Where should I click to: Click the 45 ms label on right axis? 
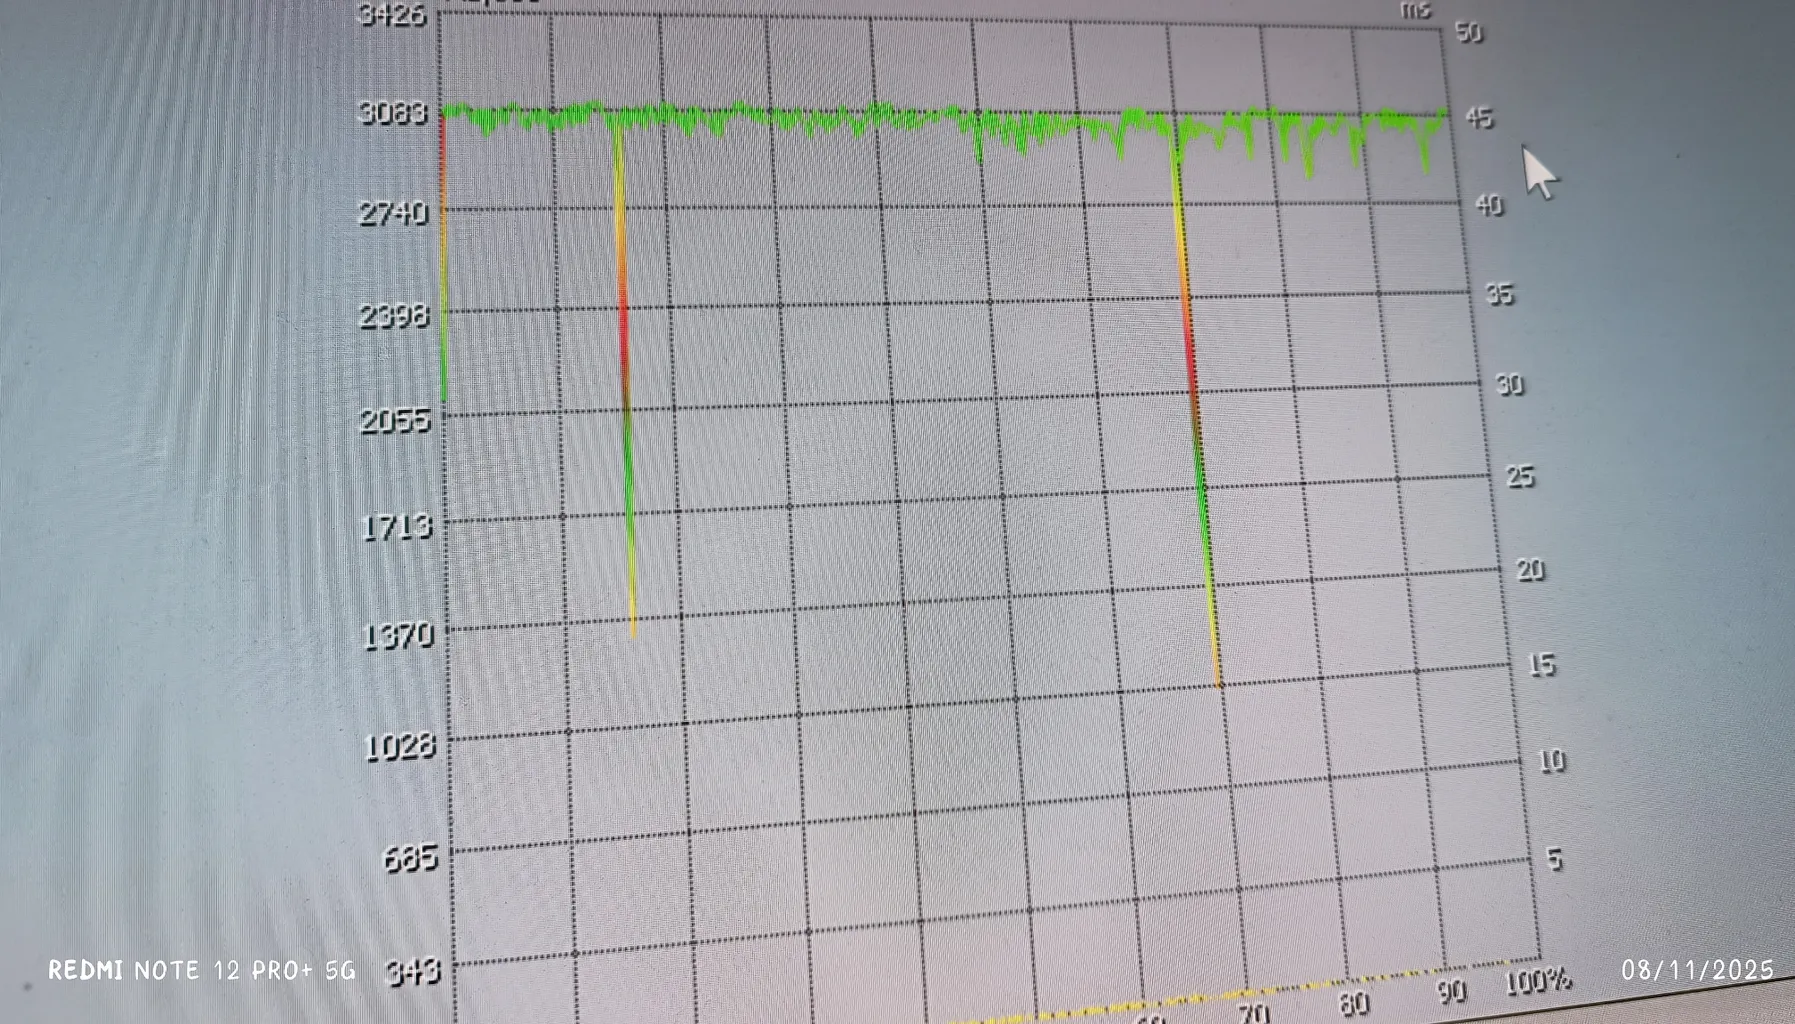pyautogui.click(x=1479, y=118)
